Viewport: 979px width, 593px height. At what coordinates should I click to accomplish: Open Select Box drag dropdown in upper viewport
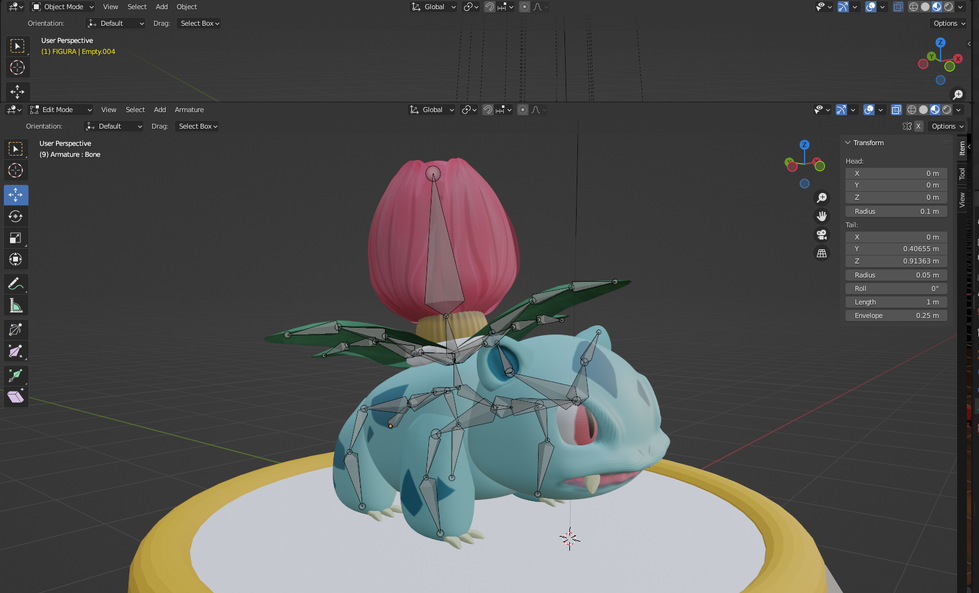(200, 23)
